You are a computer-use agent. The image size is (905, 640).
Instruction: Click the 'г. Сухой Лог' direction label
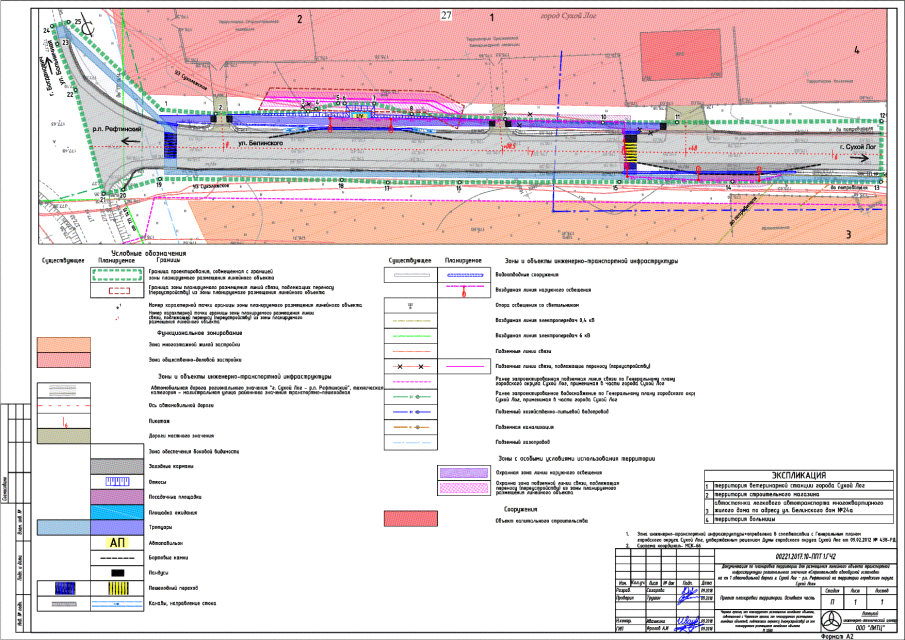click(857, 146)
